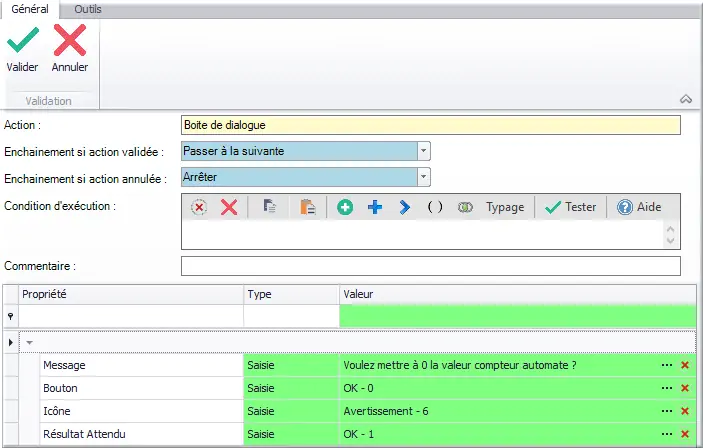Image resolution: width=703 pixels, height=448 pixels.
Task: Click the value Avertissement - 6
Action: [x=386, y=411]
